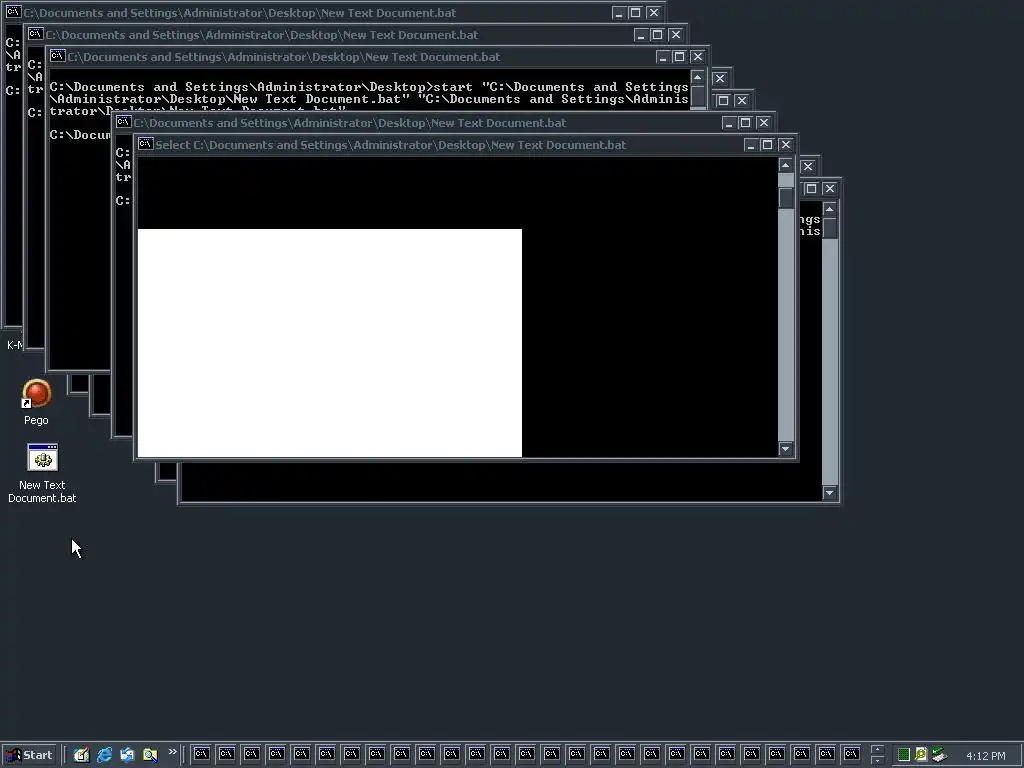Image resolution: width=1024 pixels, height=768 pixels.
Task: Click the white selection block in Select window
Action: tap(330, 343)
